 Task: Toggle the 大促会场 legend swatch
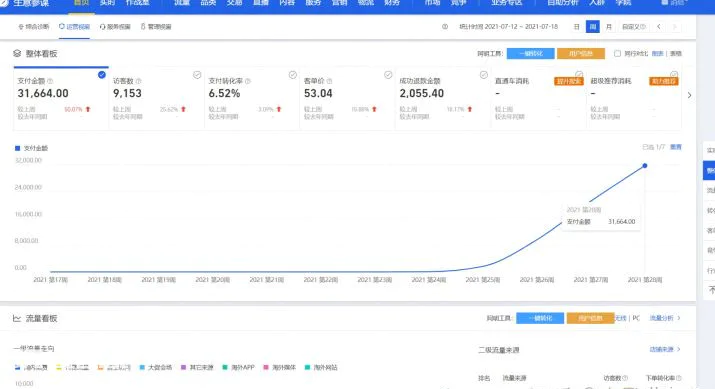click(142, 367)
